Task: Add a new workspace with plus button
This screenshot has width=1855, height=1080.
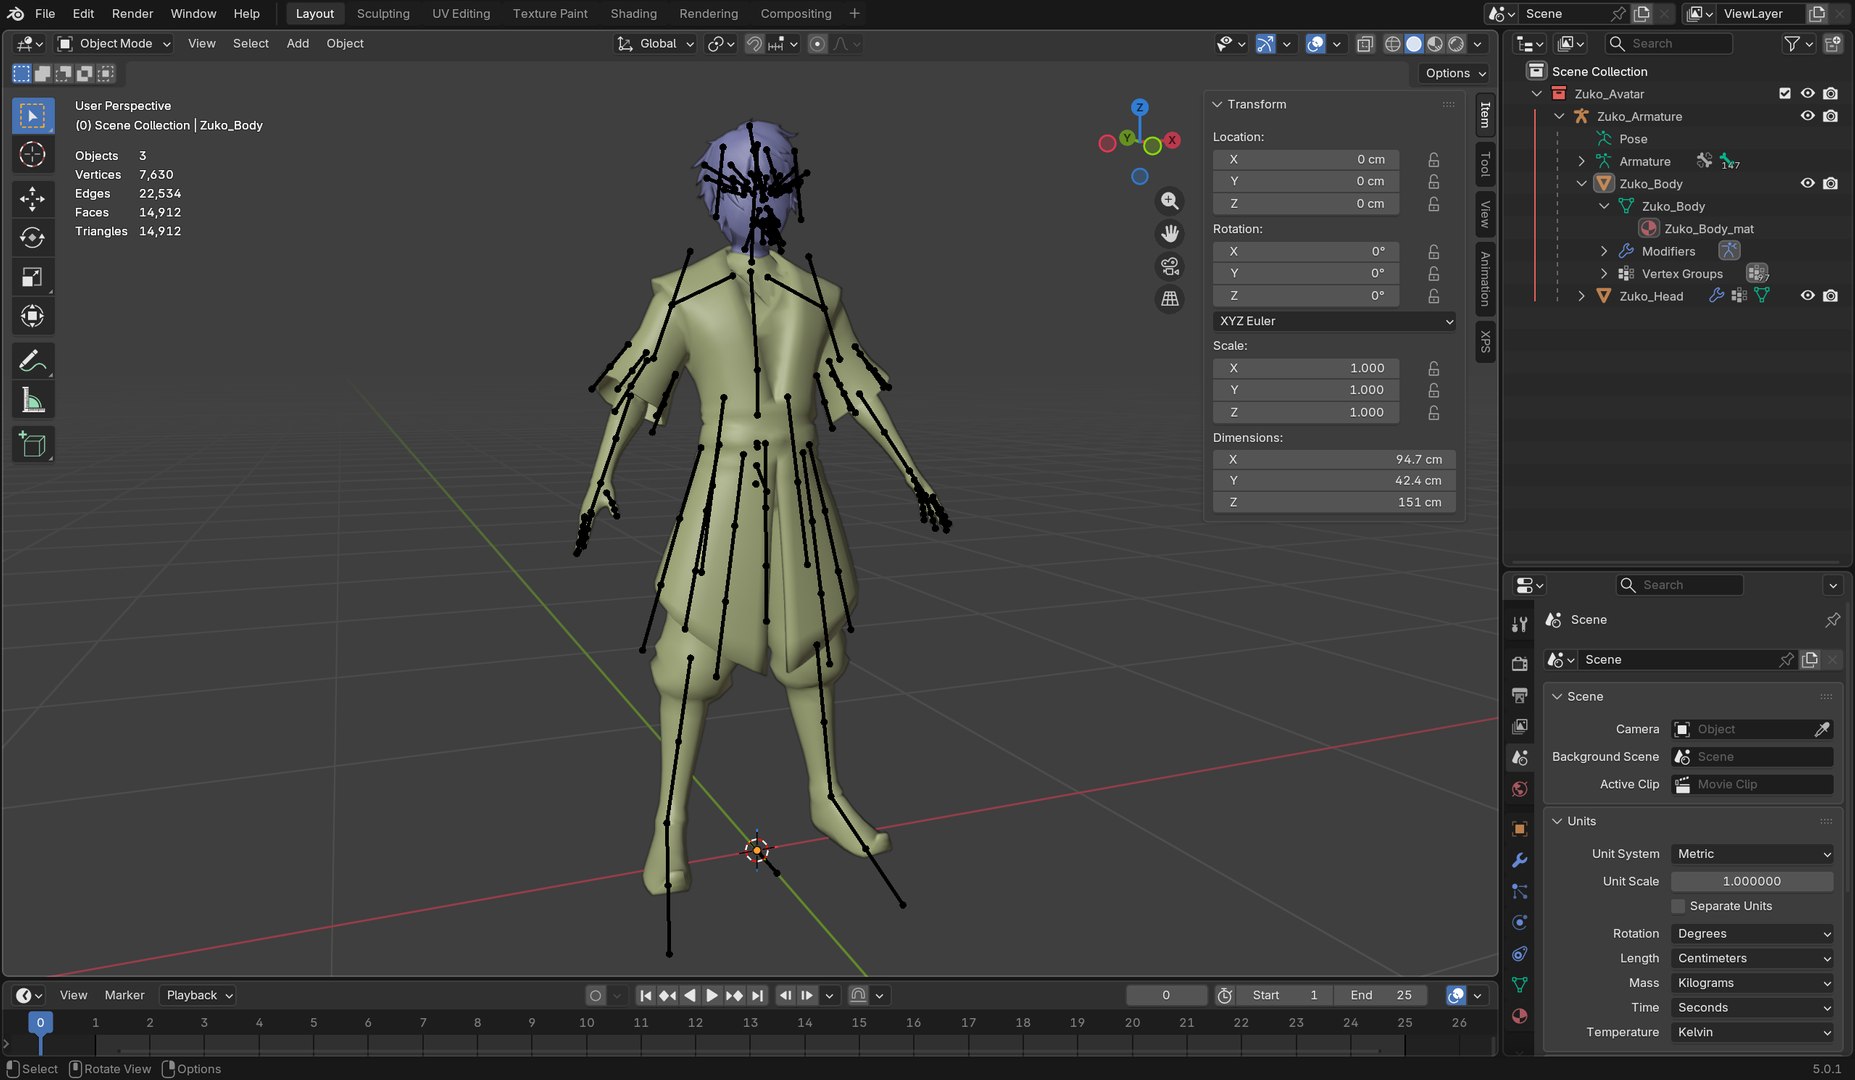Action: point(854,14)
